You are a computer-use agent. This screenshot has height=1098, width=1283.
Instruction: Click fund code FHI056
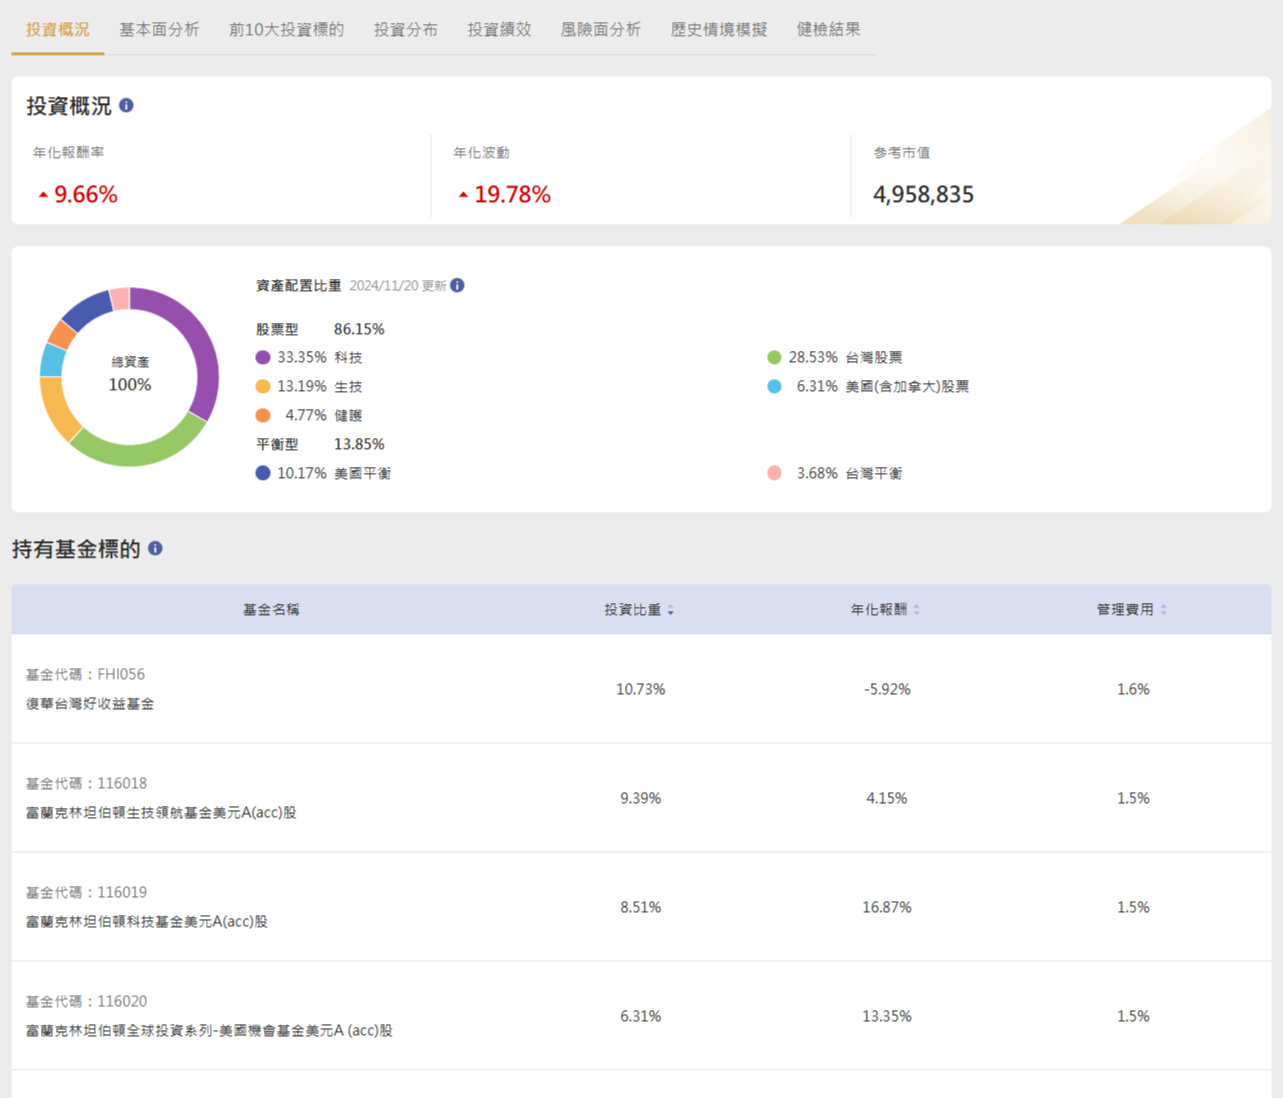121,675
